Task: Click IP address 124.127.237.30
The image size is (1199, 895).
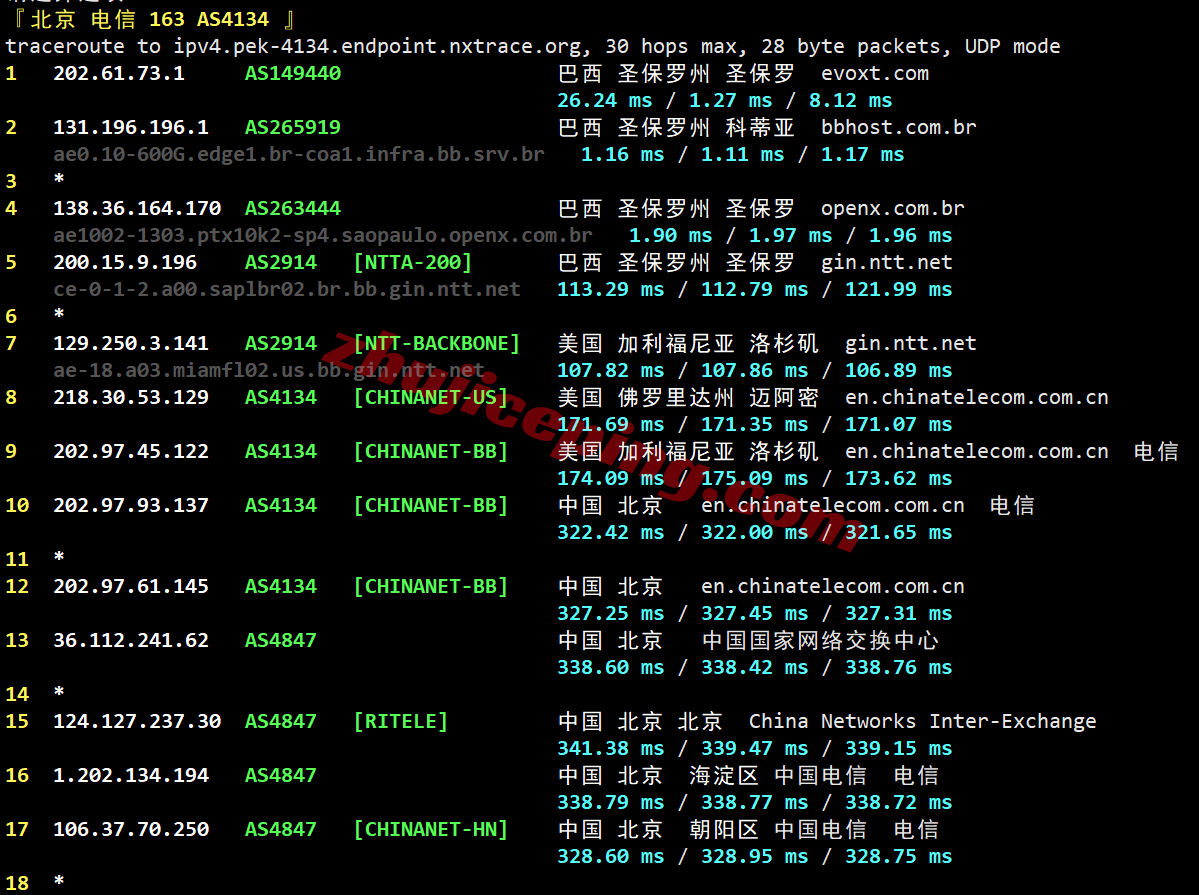Action: pos(137,721)
